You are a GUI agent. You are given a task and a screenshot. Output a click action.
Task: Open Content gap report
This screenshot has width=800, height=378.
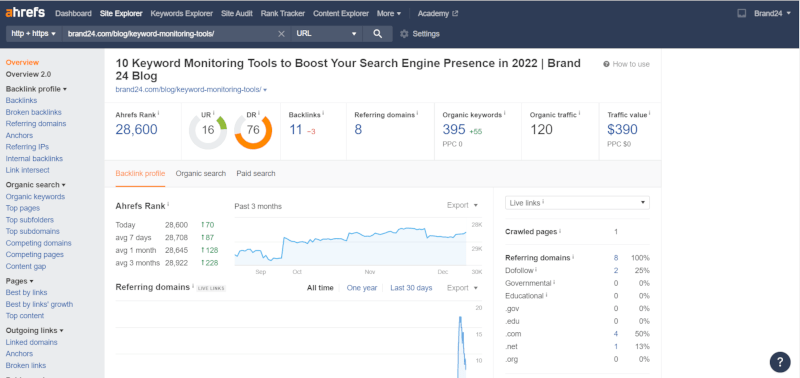26,266
